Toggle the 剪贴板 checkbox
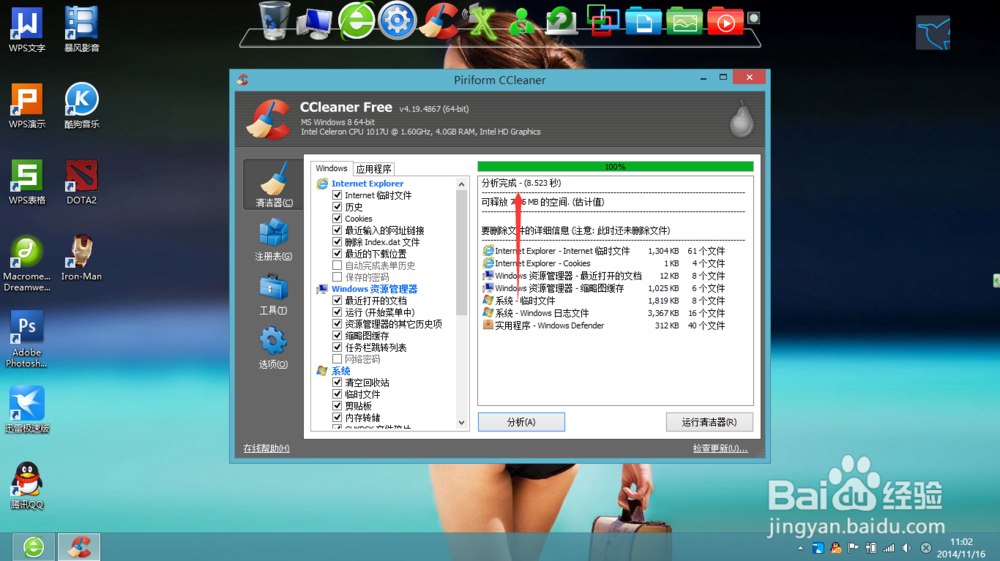 click(x=337, y=405)
